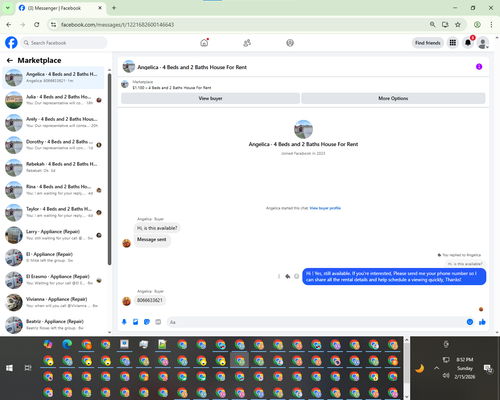Choose a GIF icon
The image size is (500, 400).
[x=158, y=322]
